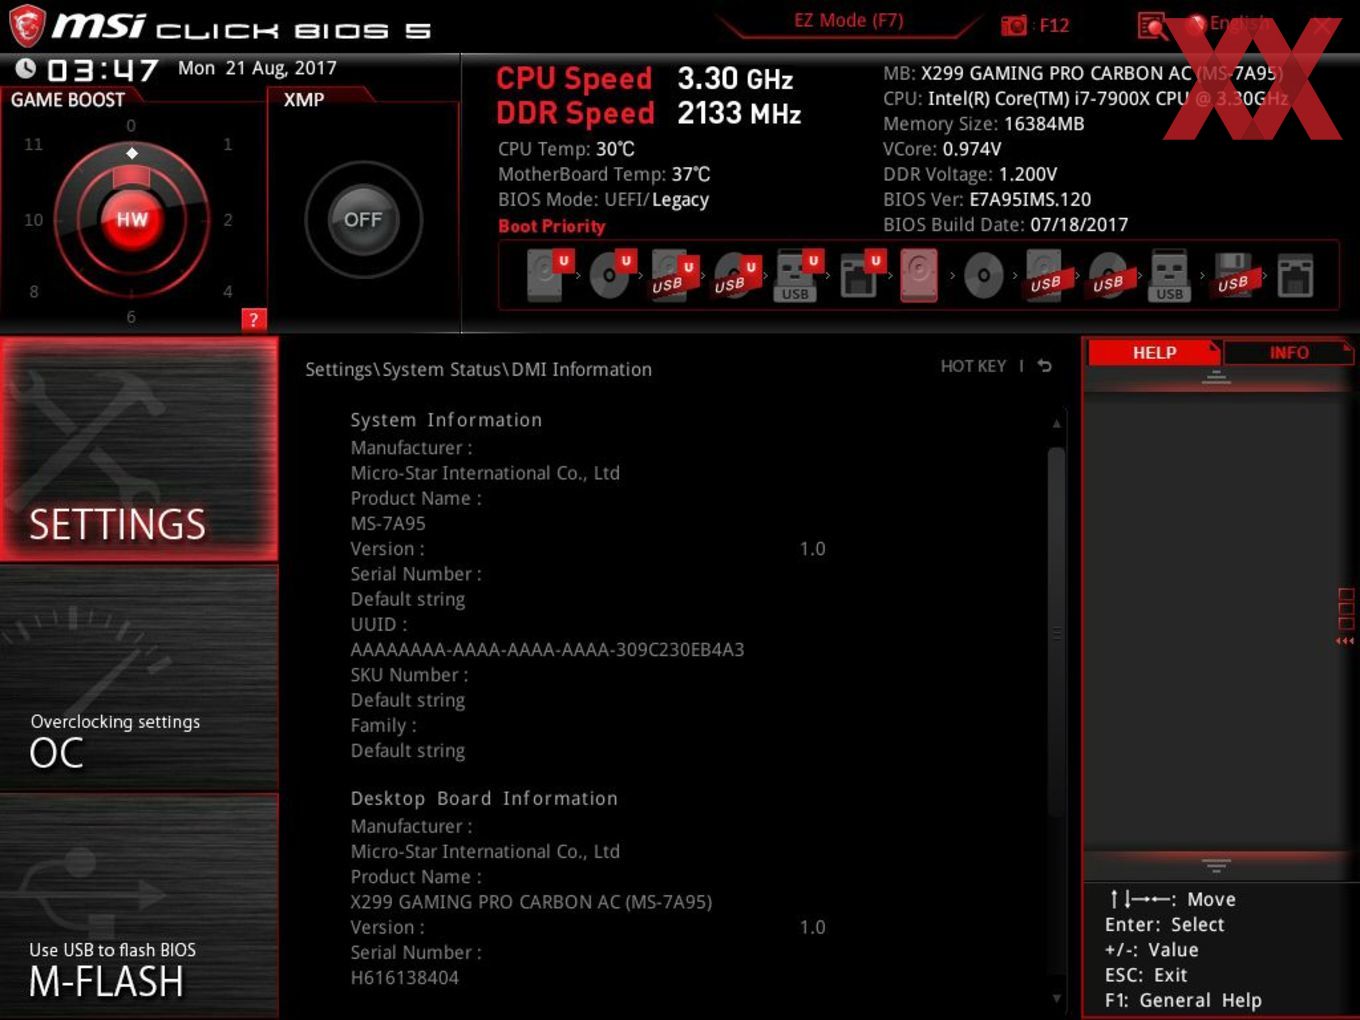Click X299 GAMING PRO CARBON AC (MS-7A95) in the list
This screenshot has height=1020, width=1360.
(531, 902)
